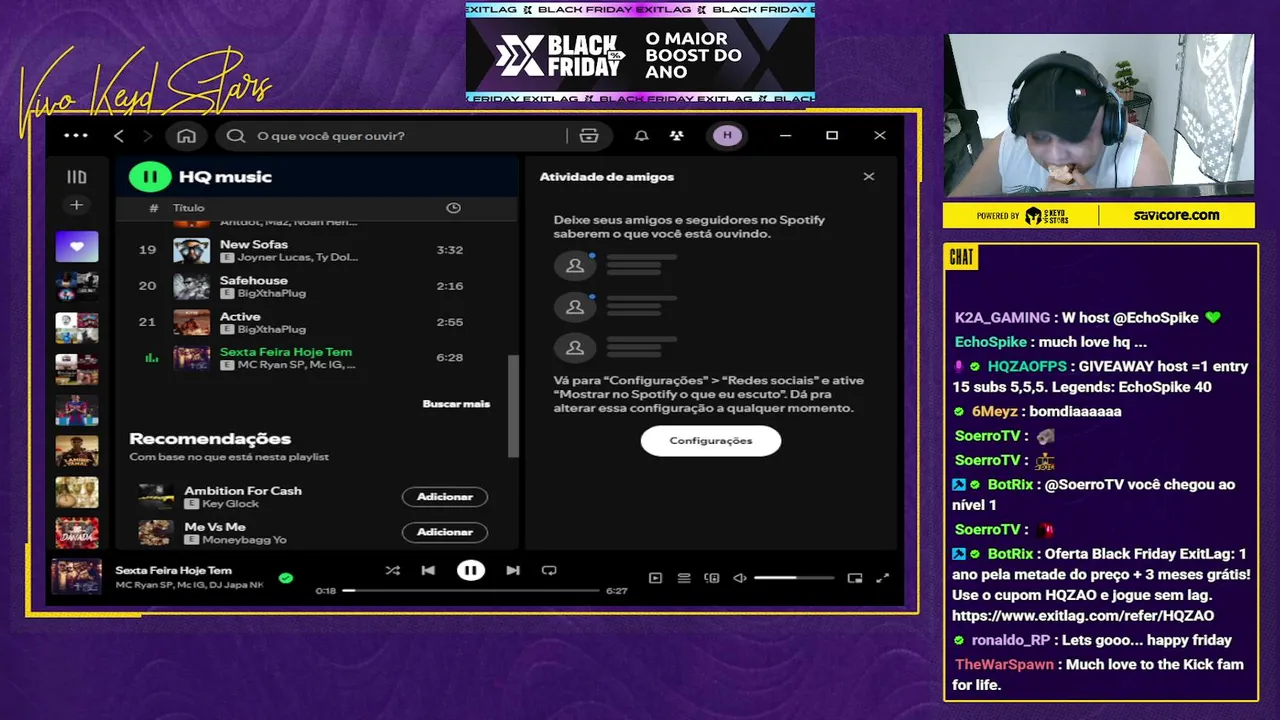Viewport: 1280px width, 720px height.
Task: Enter full screen with expand icon
Action: click(883, 578)
